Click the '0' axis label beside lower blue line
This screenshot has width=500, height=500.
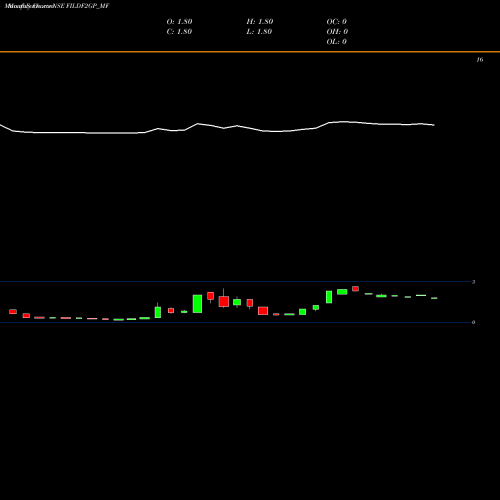click(473, 322)
